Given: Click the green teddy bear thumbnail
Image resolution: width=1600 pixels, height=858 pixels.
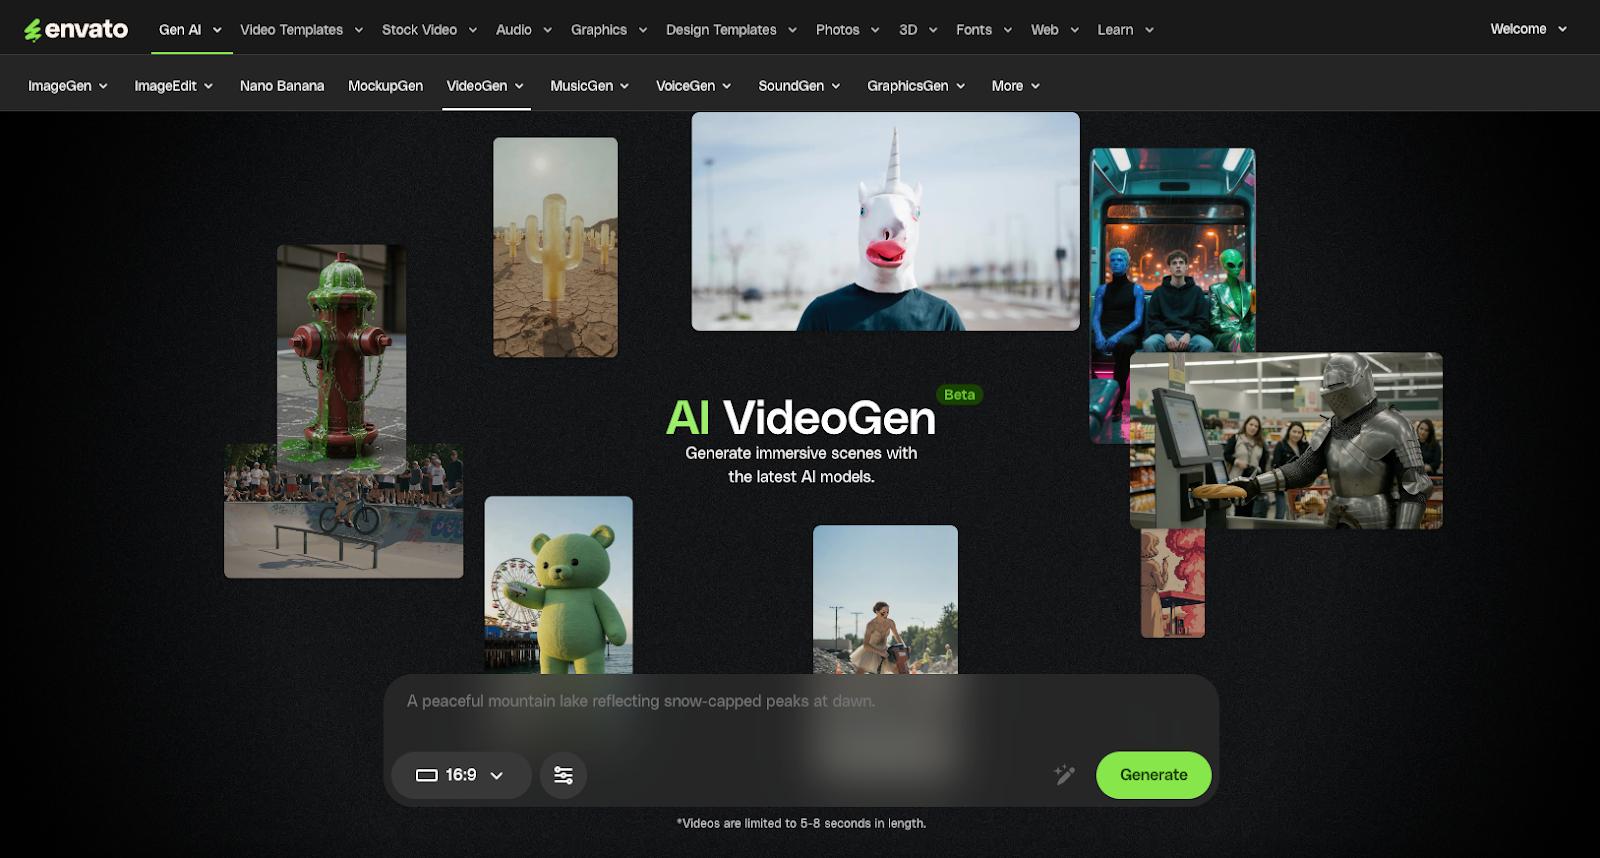Looking at the screenshot, I should pos(559,585).
